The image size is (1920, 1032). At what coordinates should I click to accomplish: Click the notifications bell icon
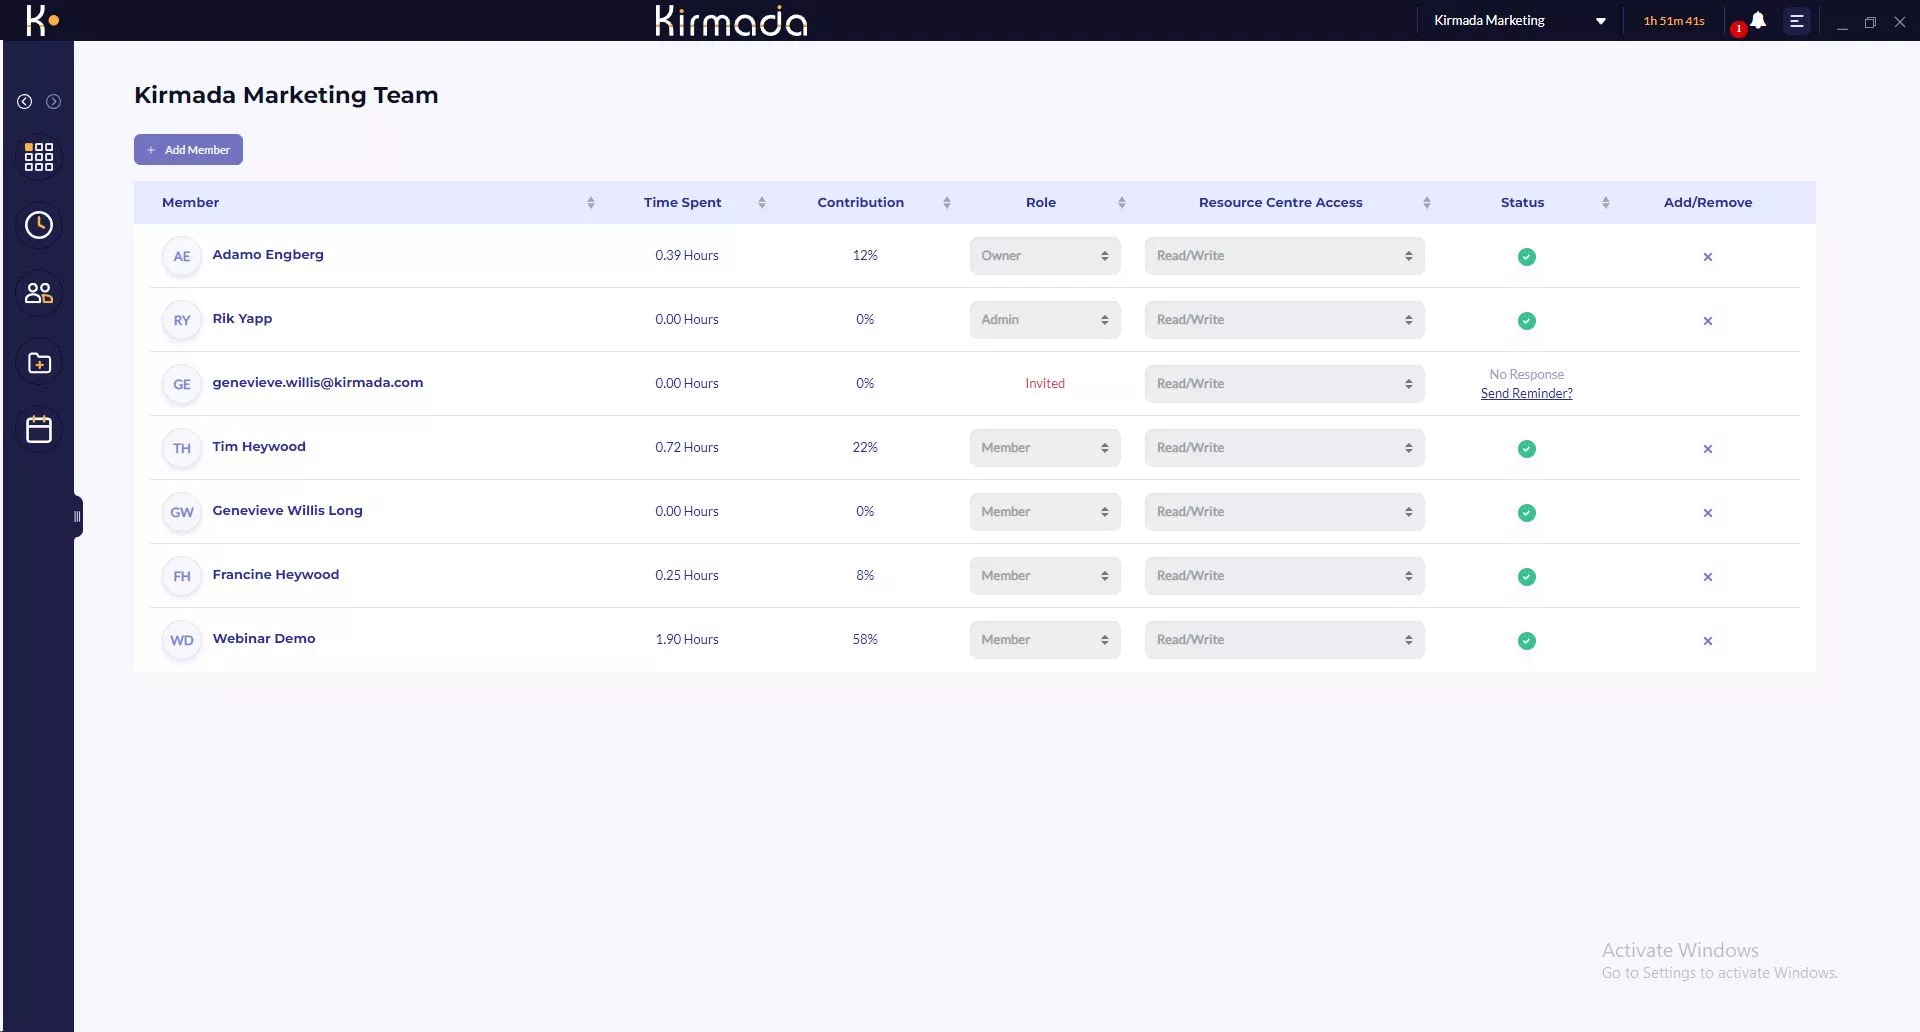pyautogui.click(x=1757, y=21)
